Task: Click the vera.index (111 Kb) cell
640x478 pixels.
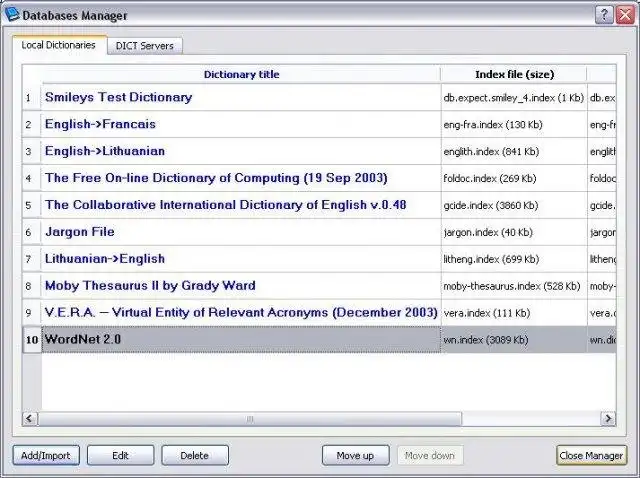Action: click(x=514, y=313)
